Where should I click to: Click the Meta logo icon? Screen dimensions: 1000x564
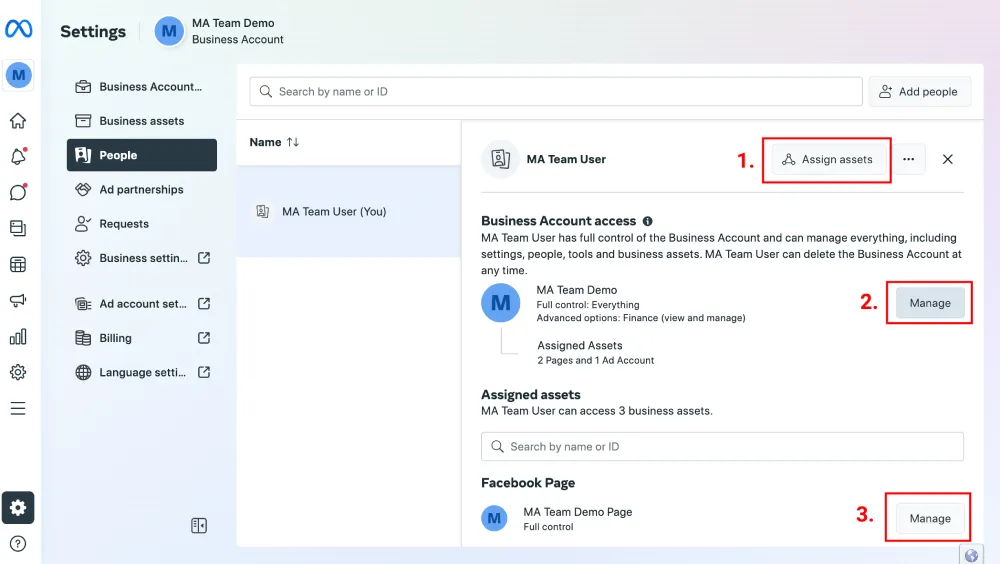coord(18,30)
